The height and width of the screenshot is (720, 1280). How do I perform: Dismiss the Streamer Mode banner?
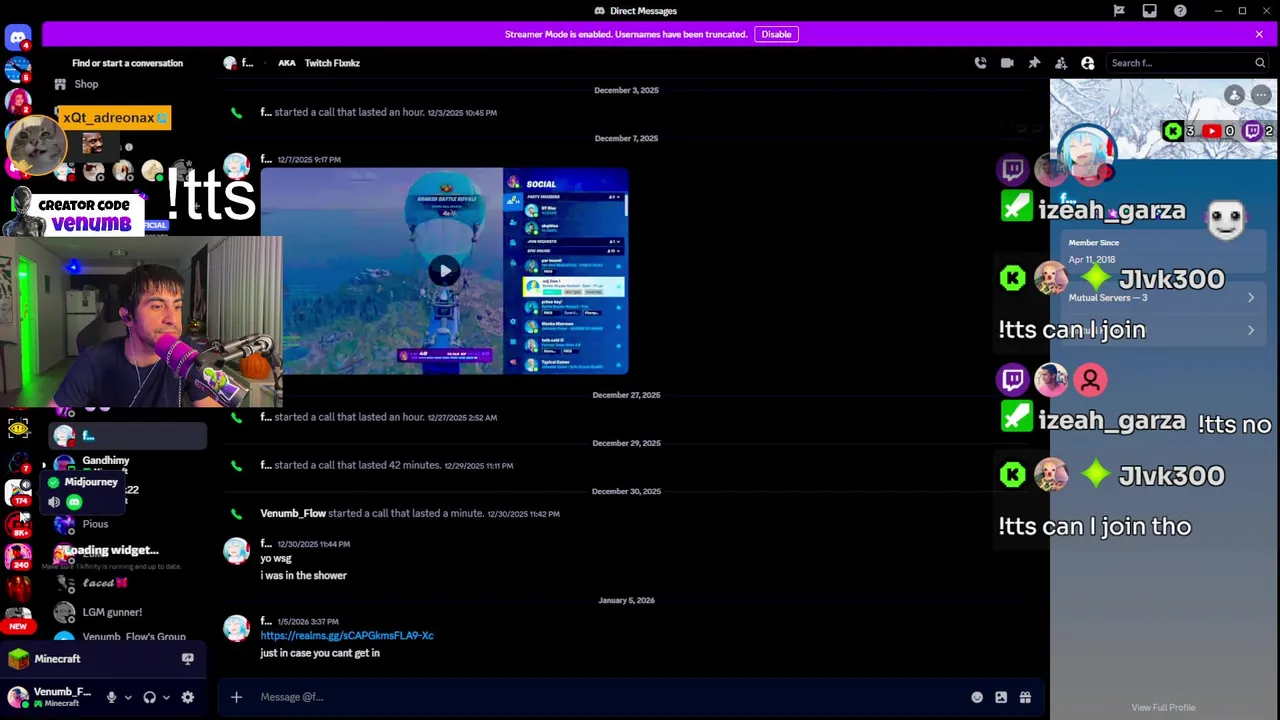tap(1259, 34)
